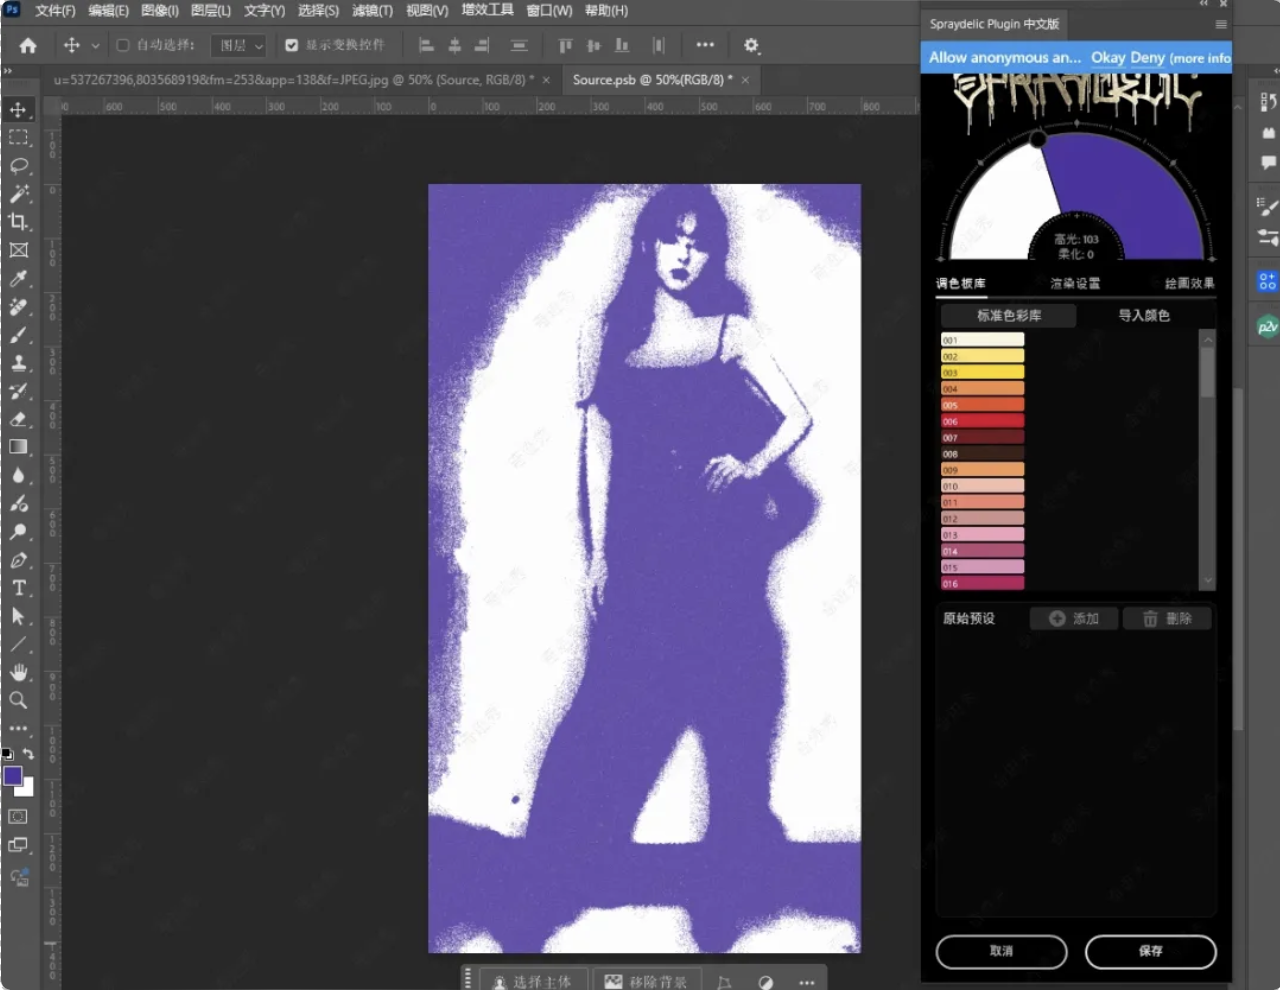Click the 保存 button
The height and width of the screenshot is (990, 1280).
click(1151, 951)
